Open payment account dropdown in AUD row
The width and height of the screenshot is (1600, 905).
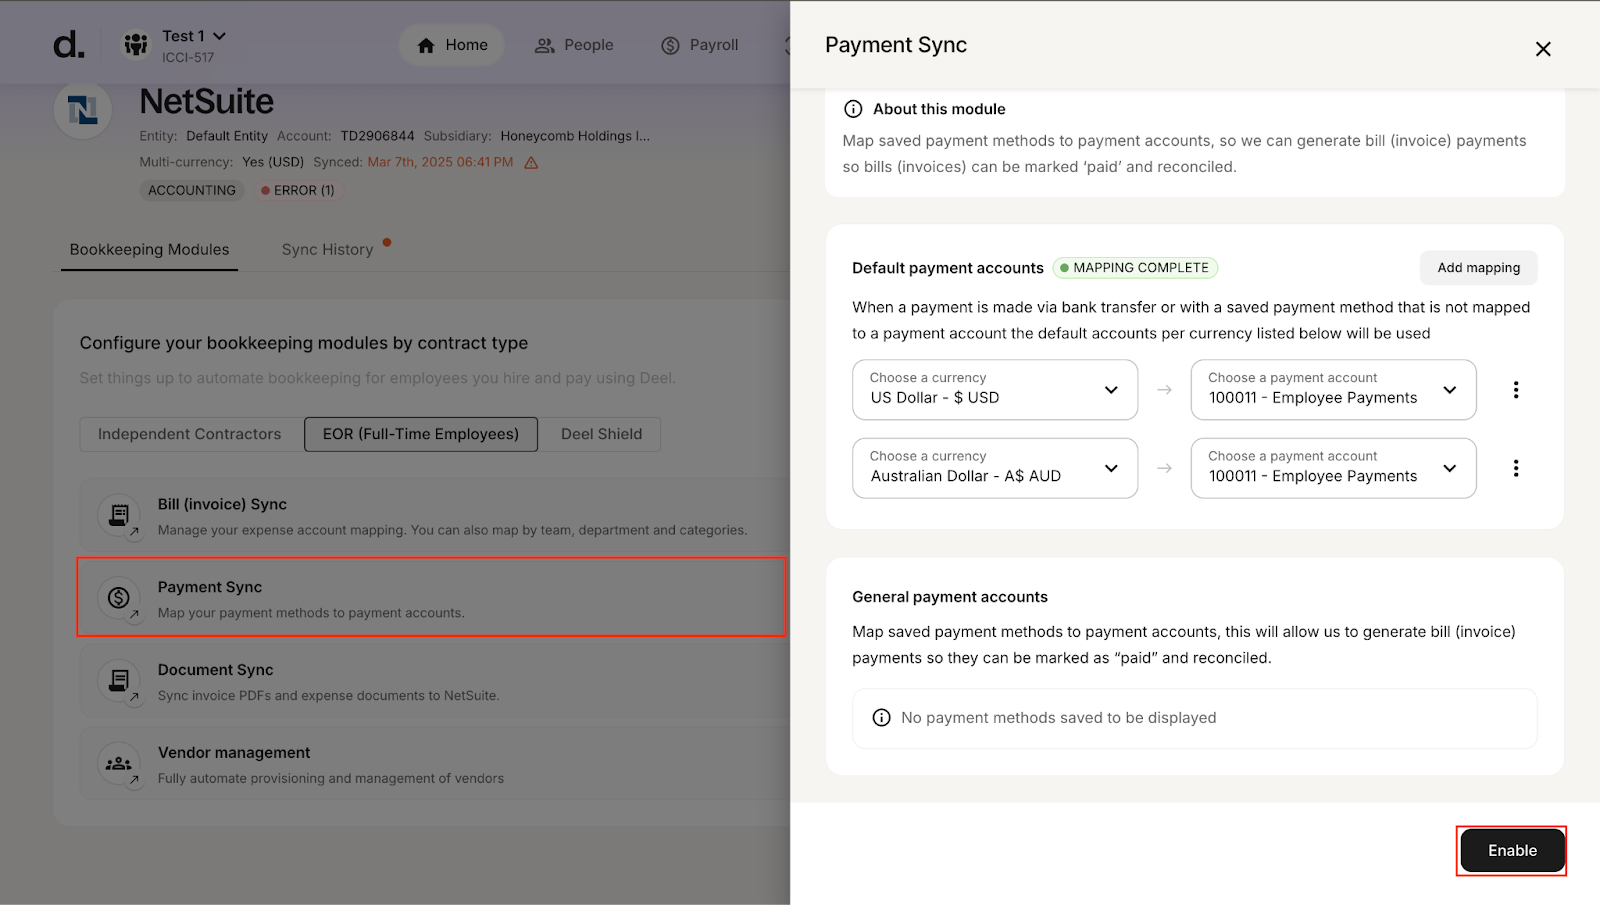(1333, 468)
